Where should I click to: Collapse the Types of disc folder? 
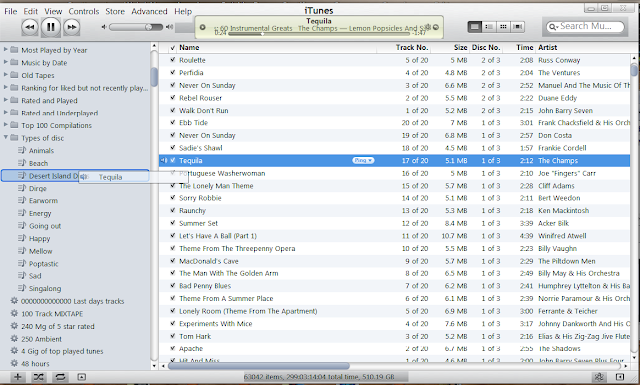(x=6, y=138)
